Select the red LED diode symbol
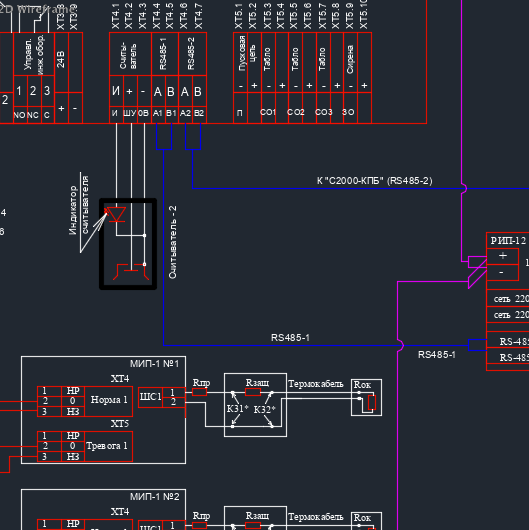Image resolution: width=529 pixels, height=530 pixels. point(116,215)
